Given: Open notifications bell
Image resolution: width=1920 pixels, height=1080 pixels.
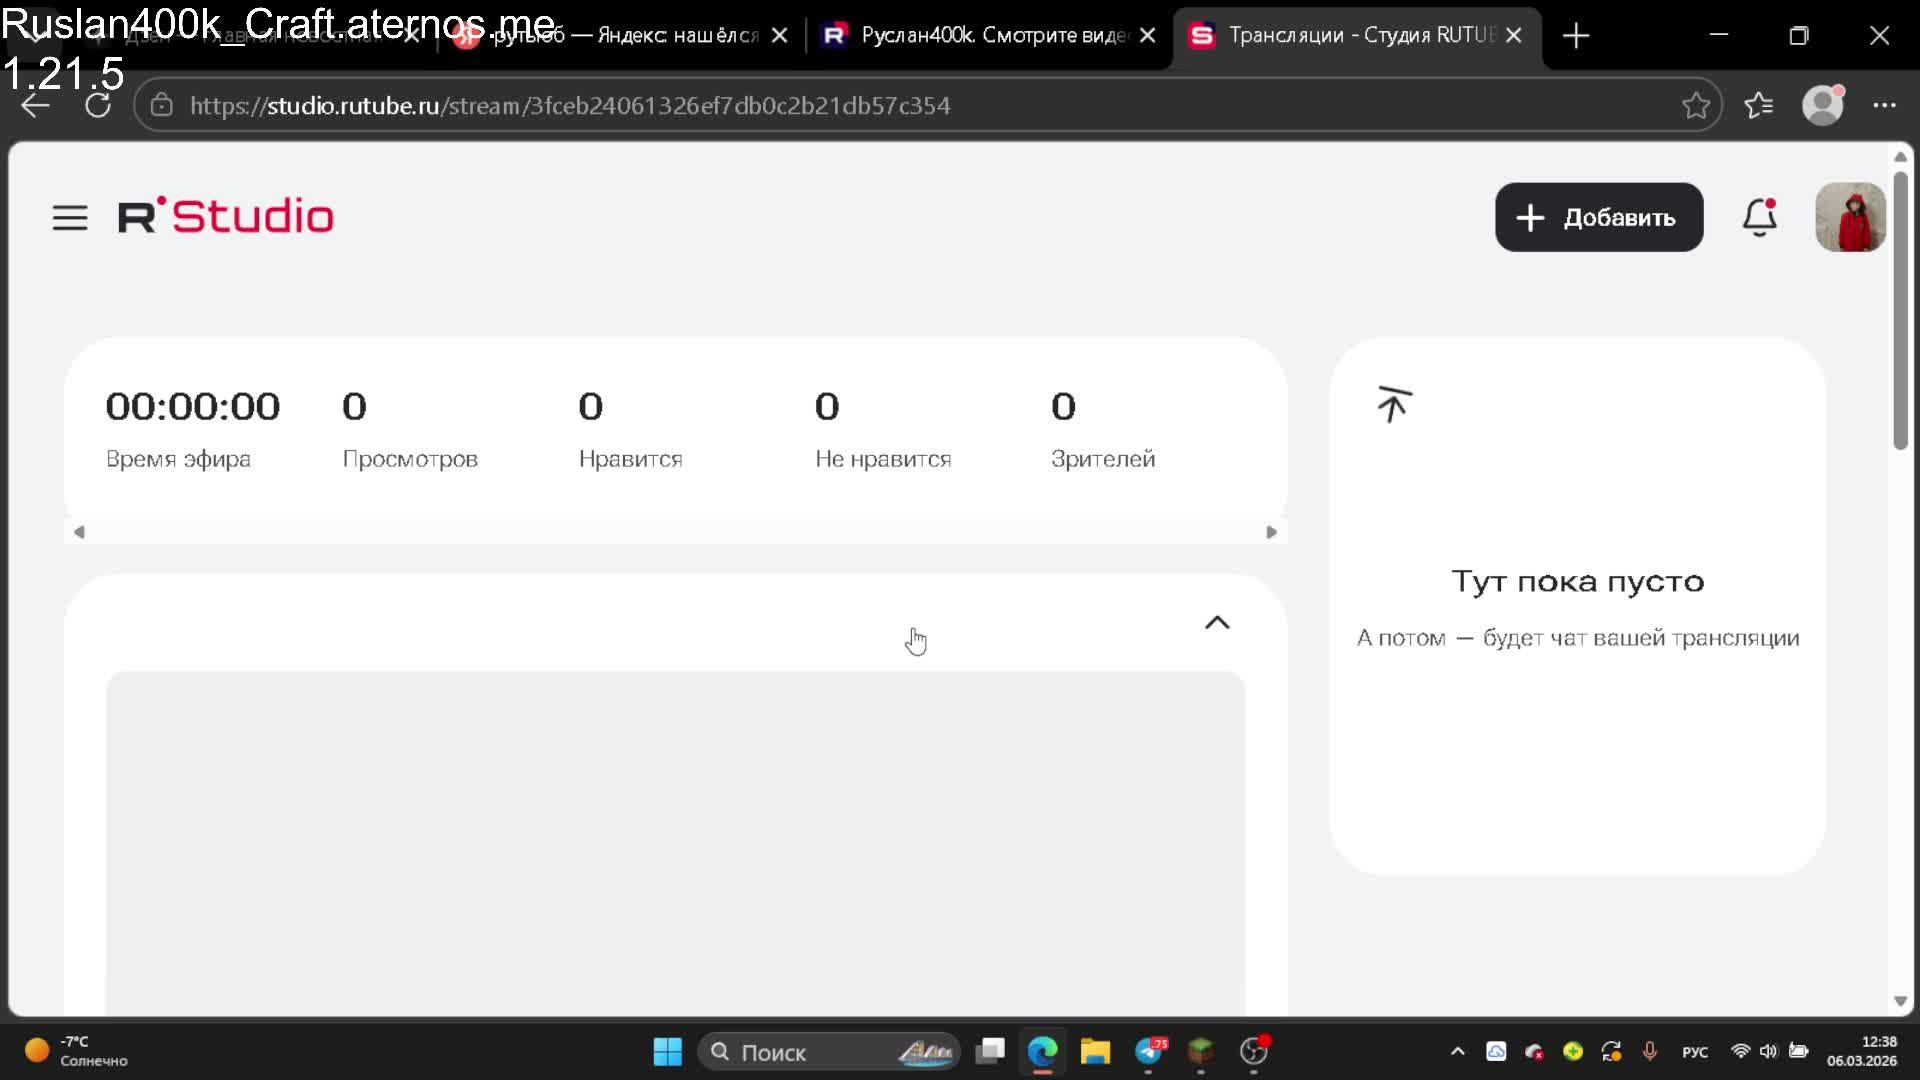Looking at the screenshot, I should click(1759, 217).
